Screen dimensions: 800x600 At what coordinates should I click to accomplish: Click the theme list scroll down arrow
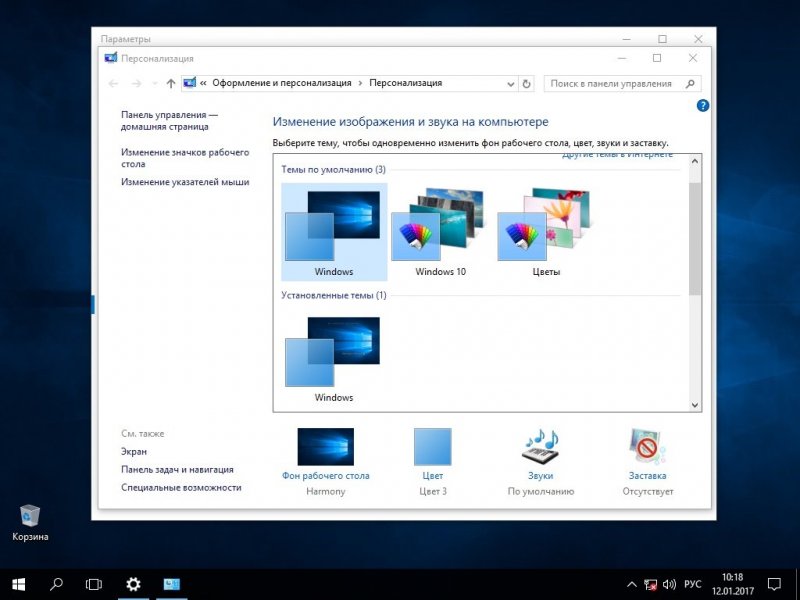pyautogui.click(x=695, y=405)
